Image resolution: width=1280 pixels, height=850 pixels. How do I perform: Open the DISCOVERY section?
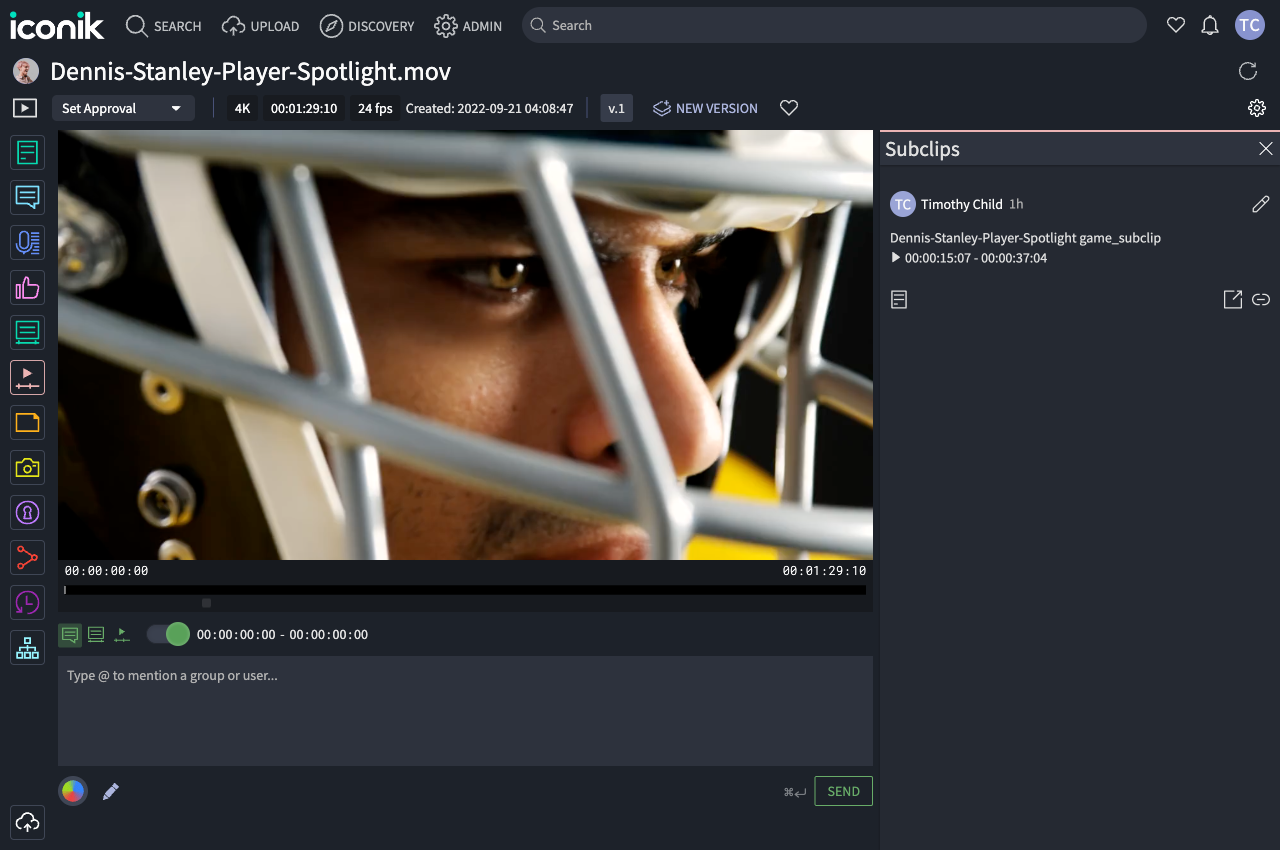[x=367, y=26]
